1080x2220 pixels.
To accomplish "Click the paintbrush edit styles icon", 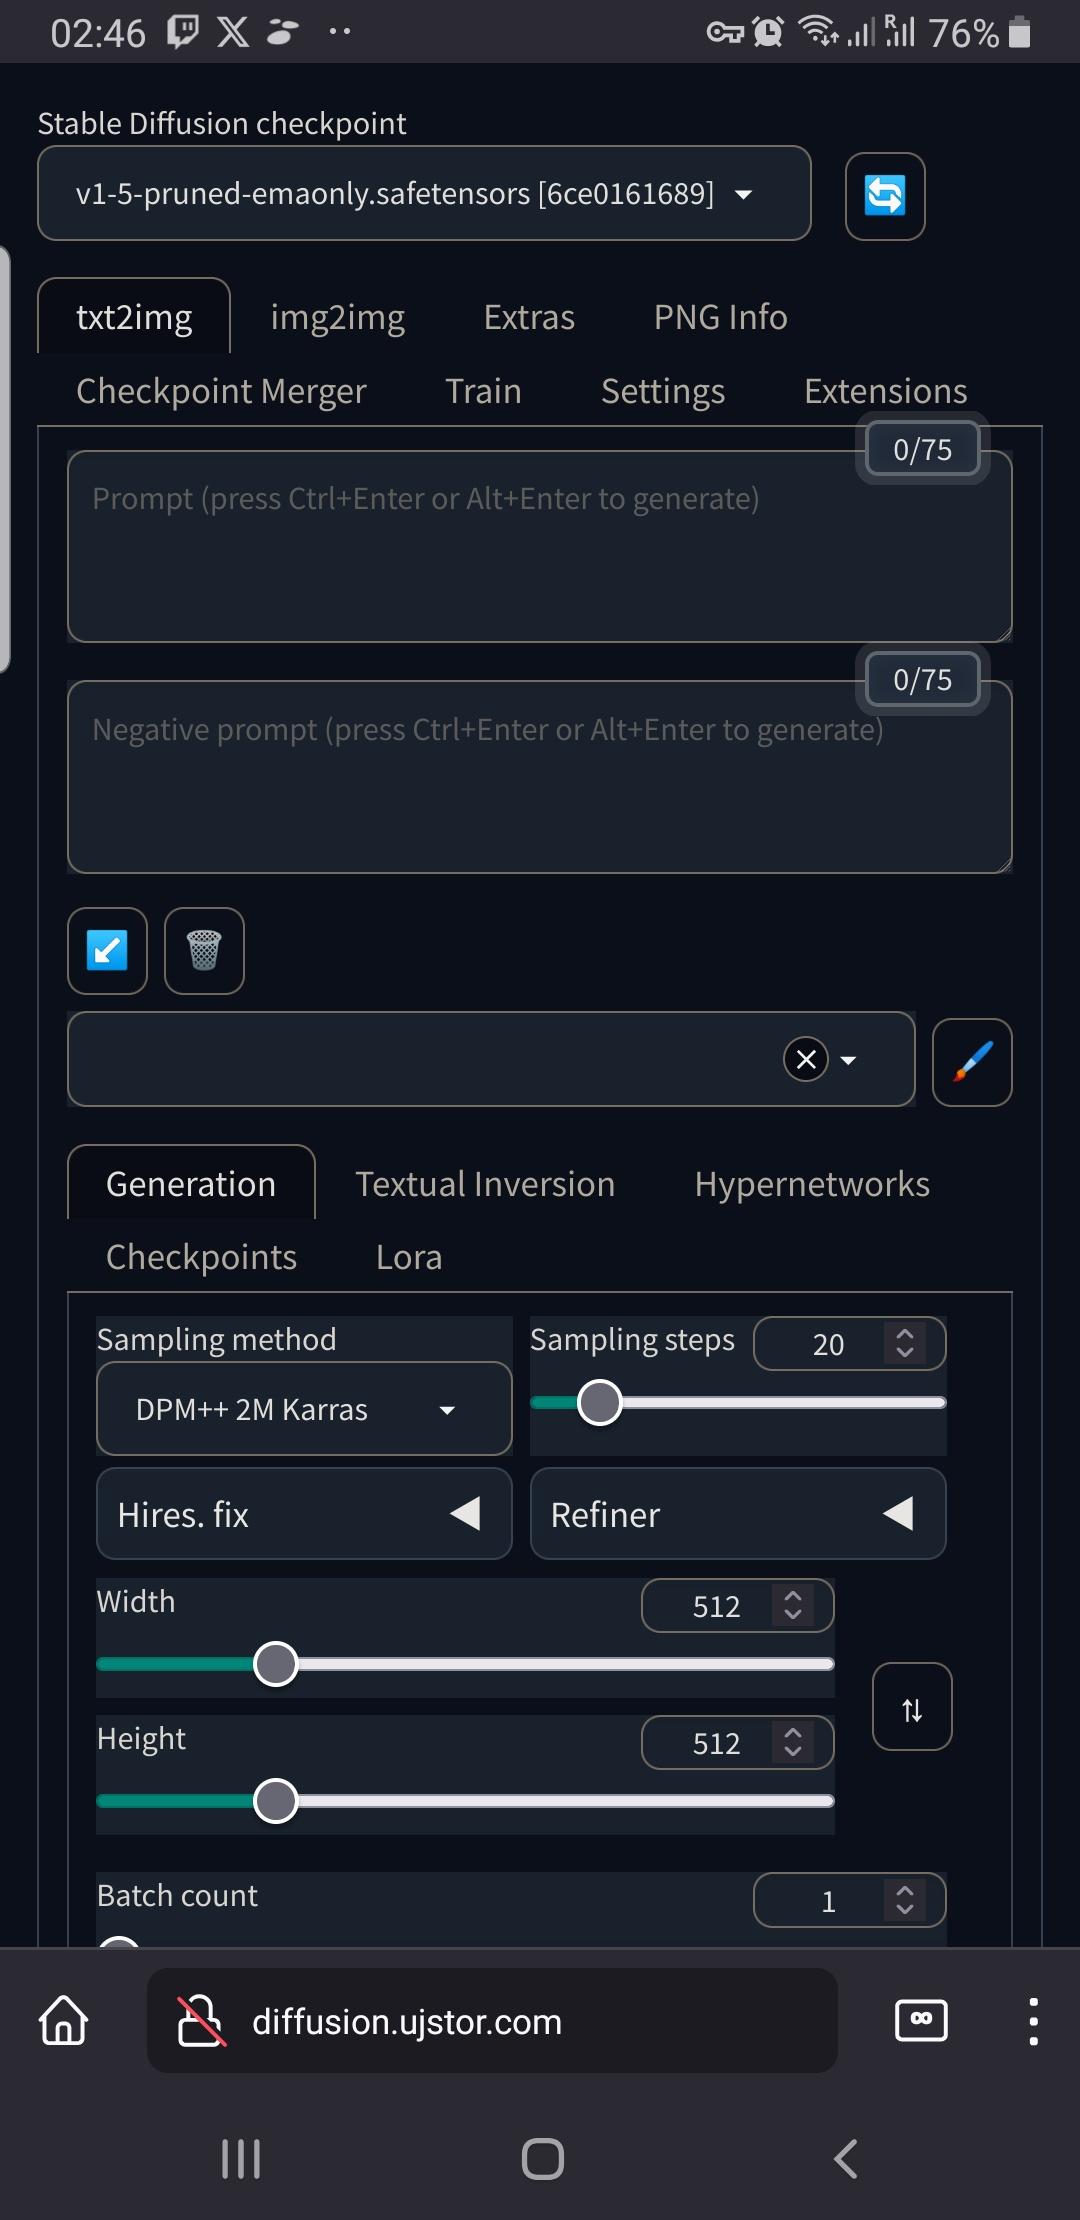I will pyautogui.click(x=972, y=1062).
